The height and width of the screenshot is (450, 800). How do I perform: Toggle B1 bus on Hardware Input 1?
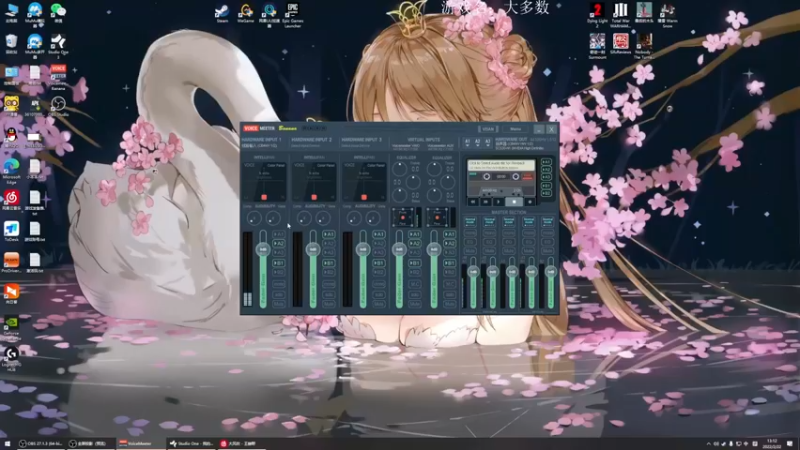pos(279,263)
